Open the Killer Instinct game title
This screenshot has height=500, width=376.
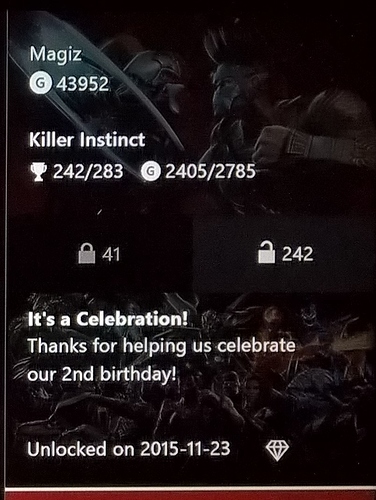(87, 139)
